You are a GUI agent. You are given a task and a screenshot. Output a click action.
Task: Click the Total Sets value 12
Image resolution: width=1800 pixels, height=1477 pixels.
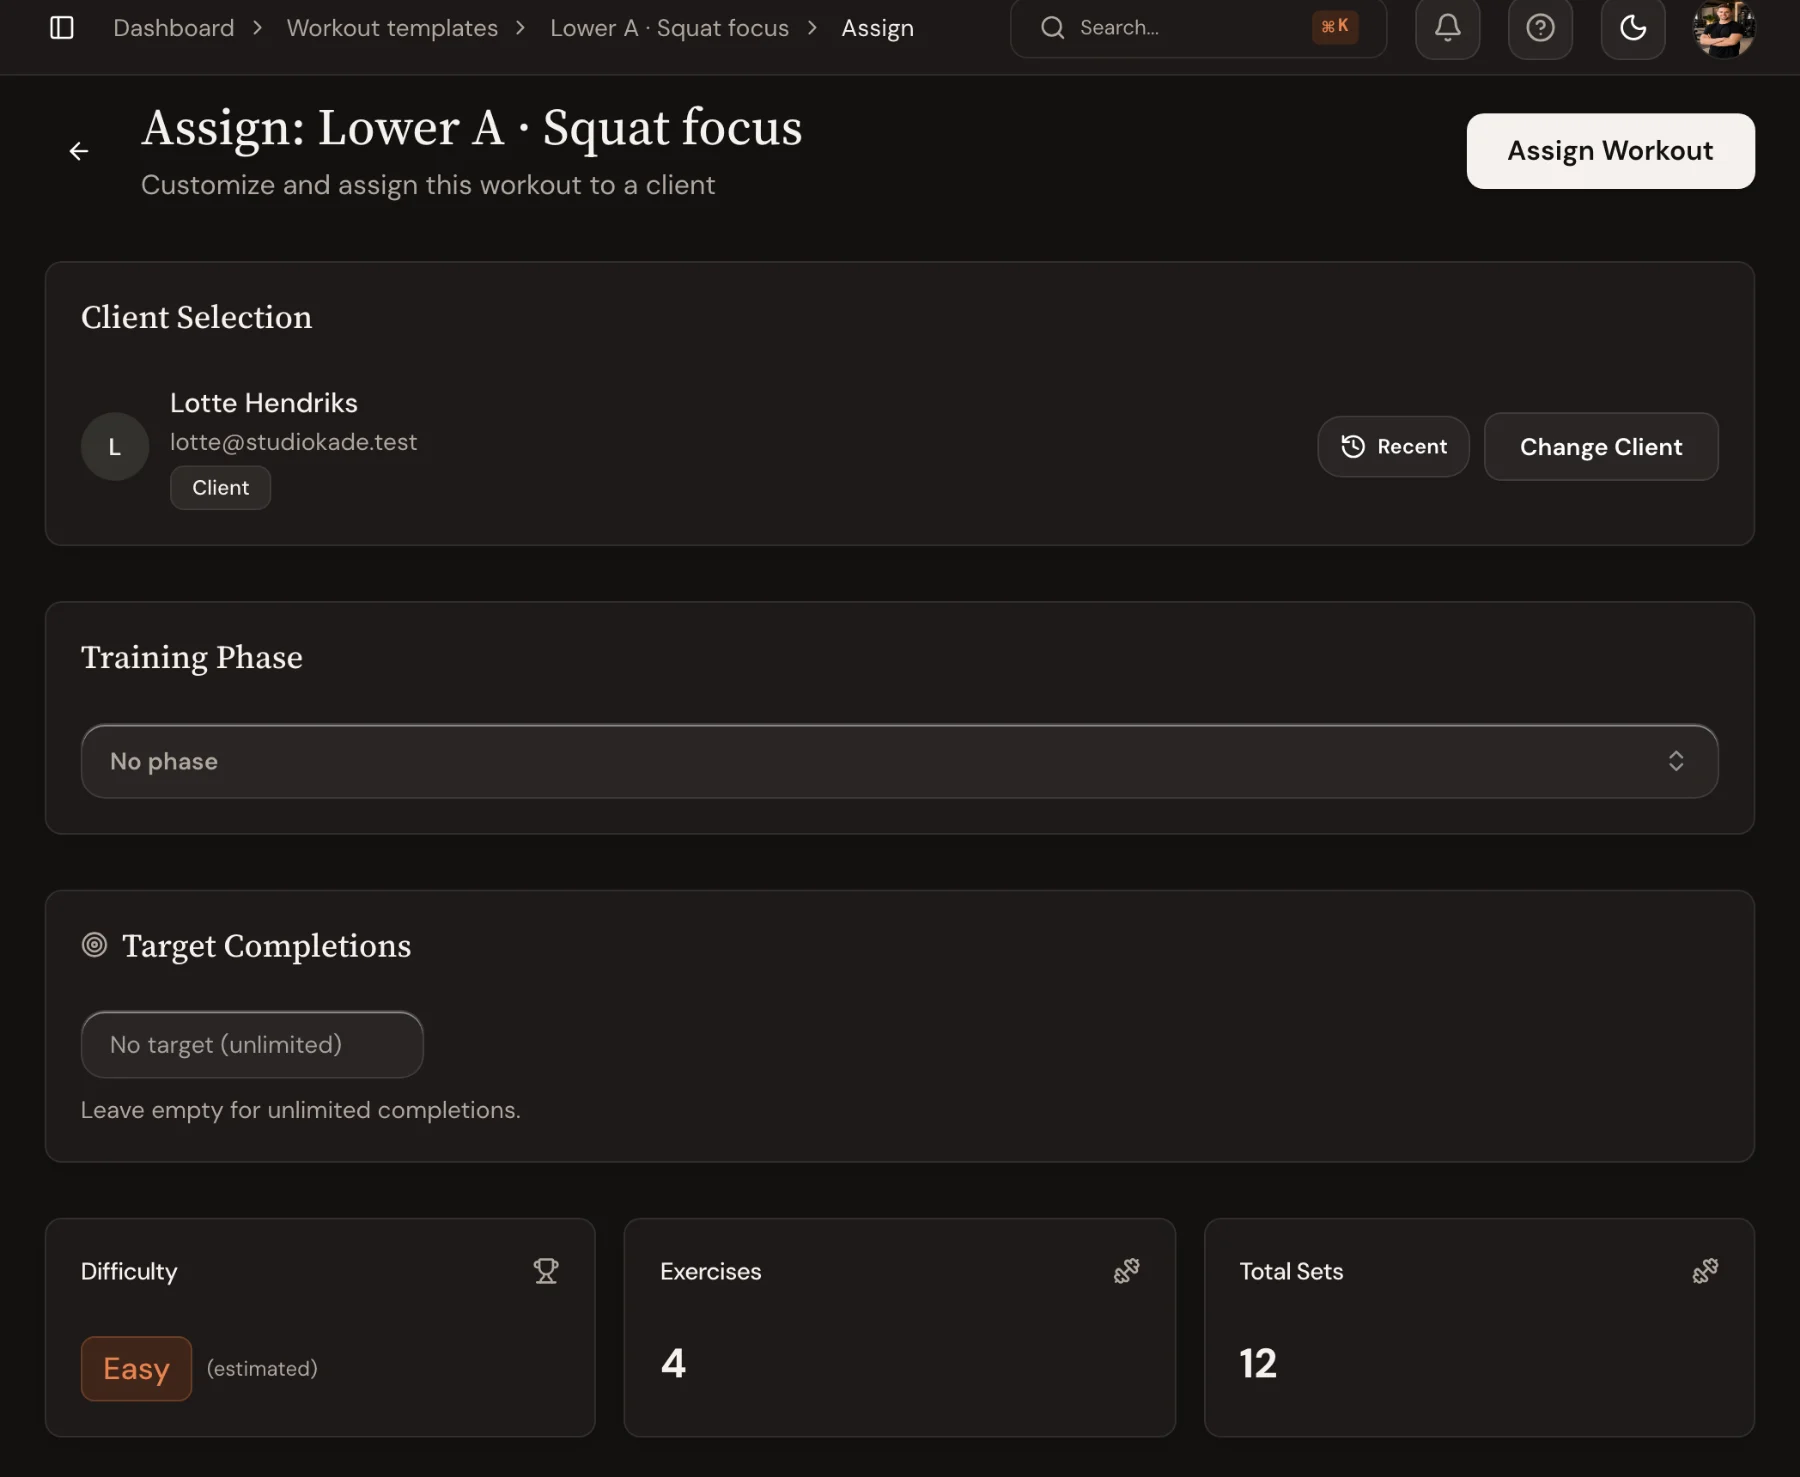(x=1258, y=1364)
